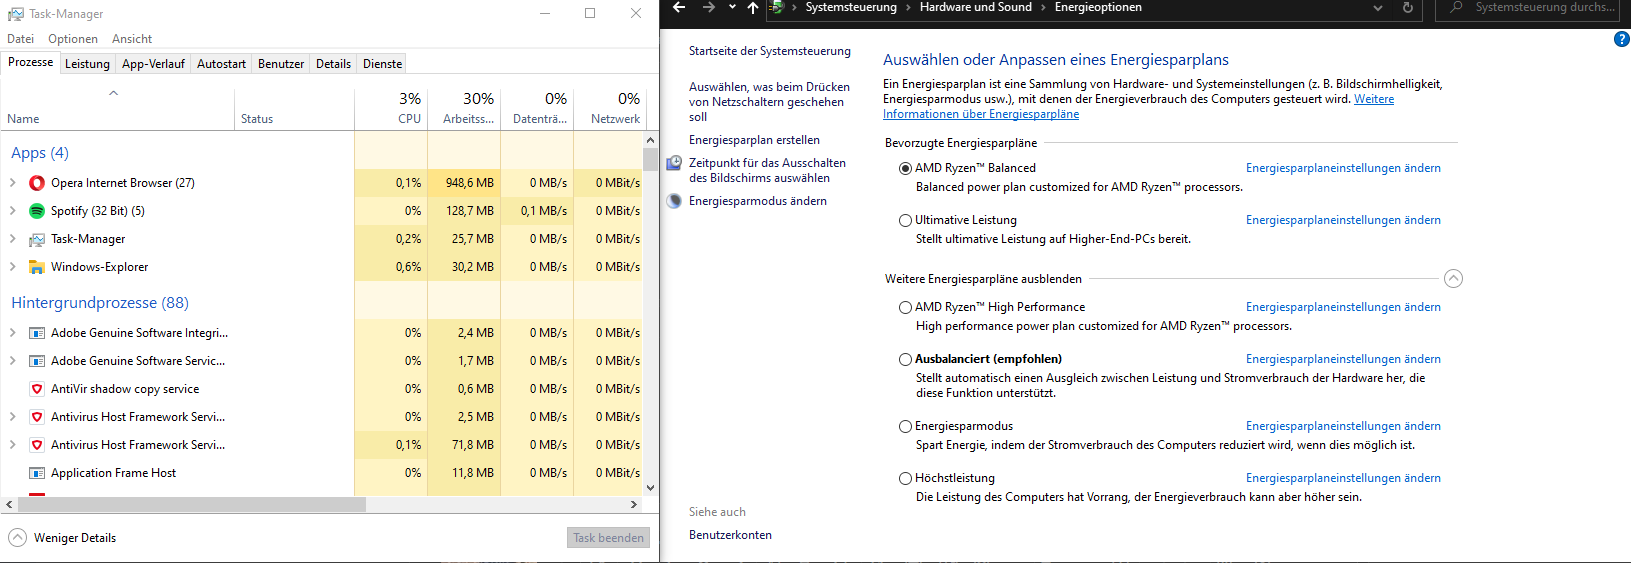Viewport: 1631px width, 563px height.
Task: Click Hardware und Sound breadcrumb
Action: pyautogui.click(x=975, y=7)
